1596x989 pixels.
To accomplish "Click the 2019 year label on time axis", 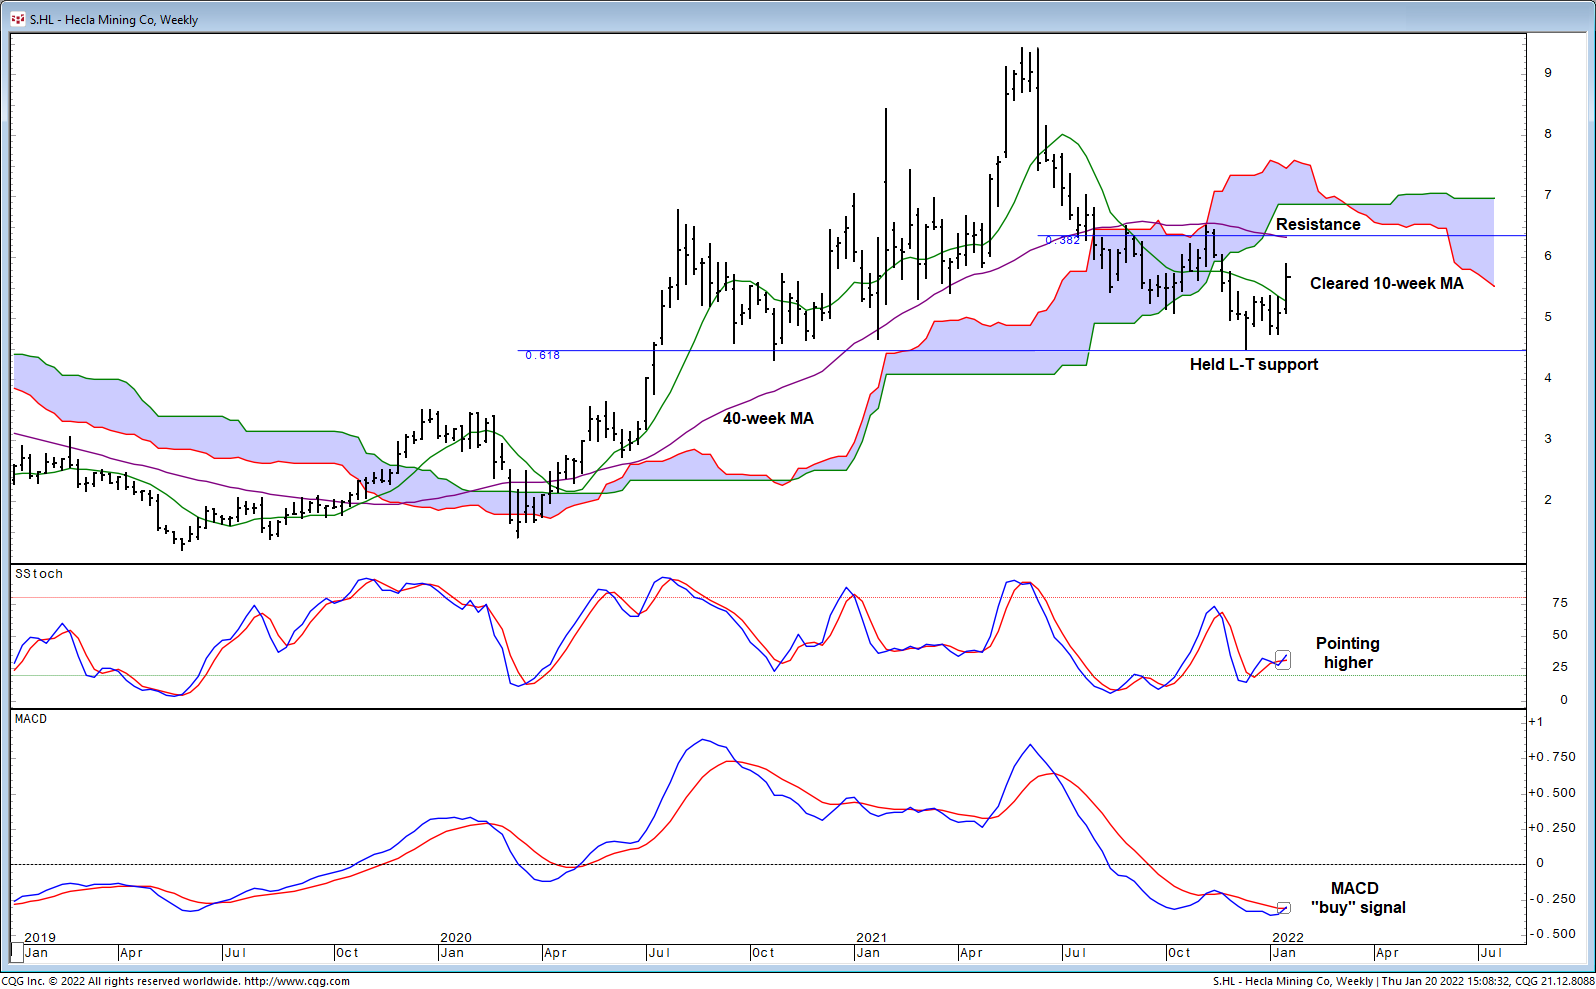I will [40, 938].
